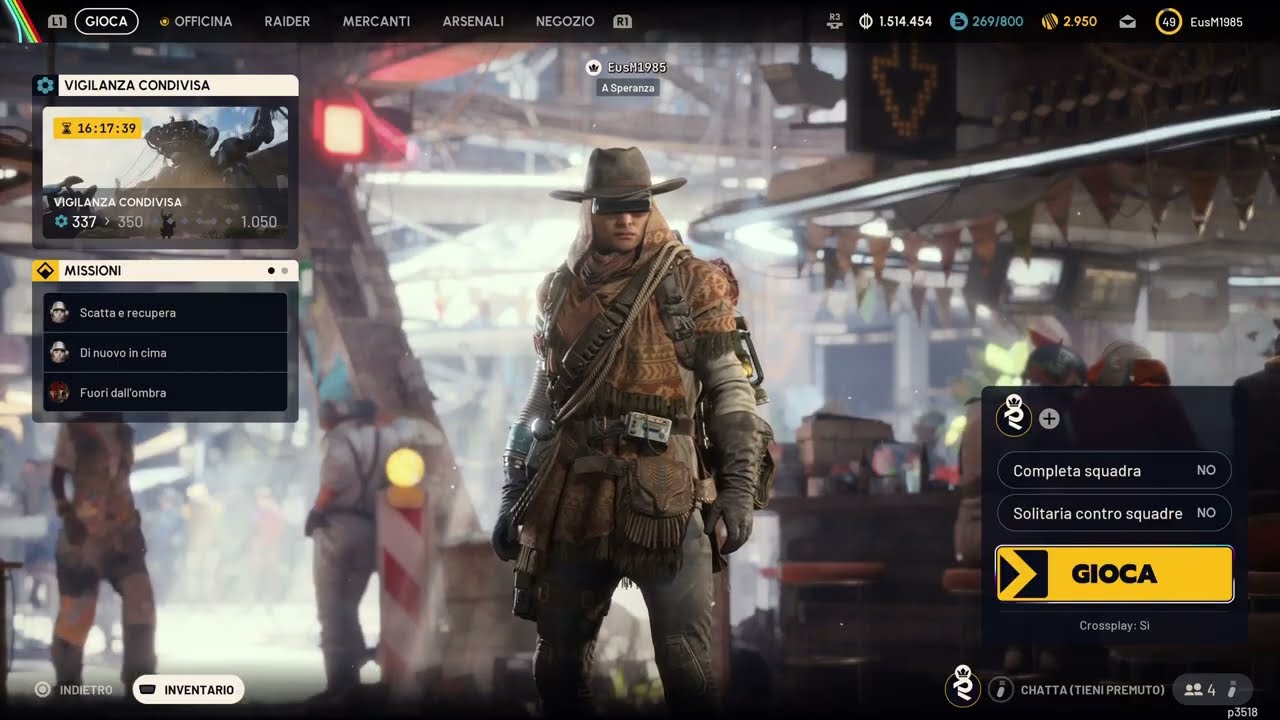Image resolution: width=1280 pixels, height=720 pixels.
Task: Open the 'Fuori dall'ombra' mission title
Action: 123,393
